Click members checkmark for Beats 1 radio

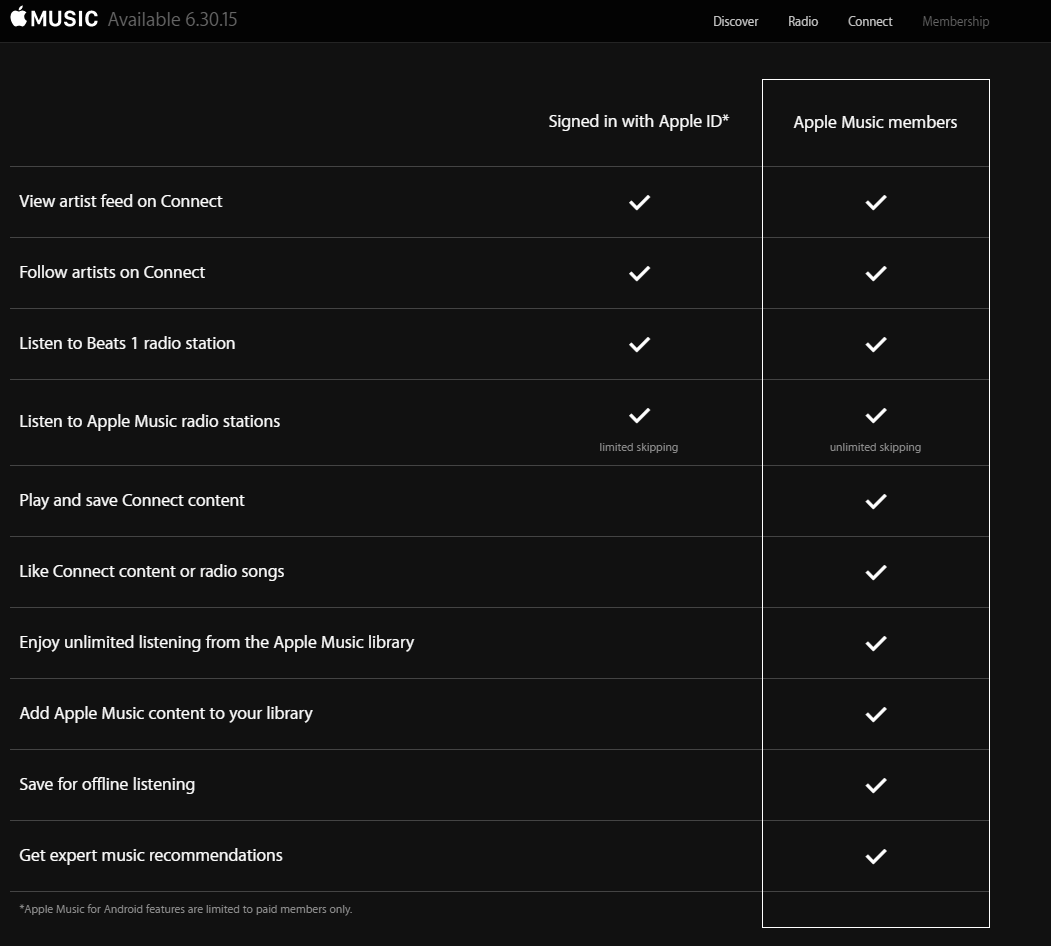click(x=876, y=344)
